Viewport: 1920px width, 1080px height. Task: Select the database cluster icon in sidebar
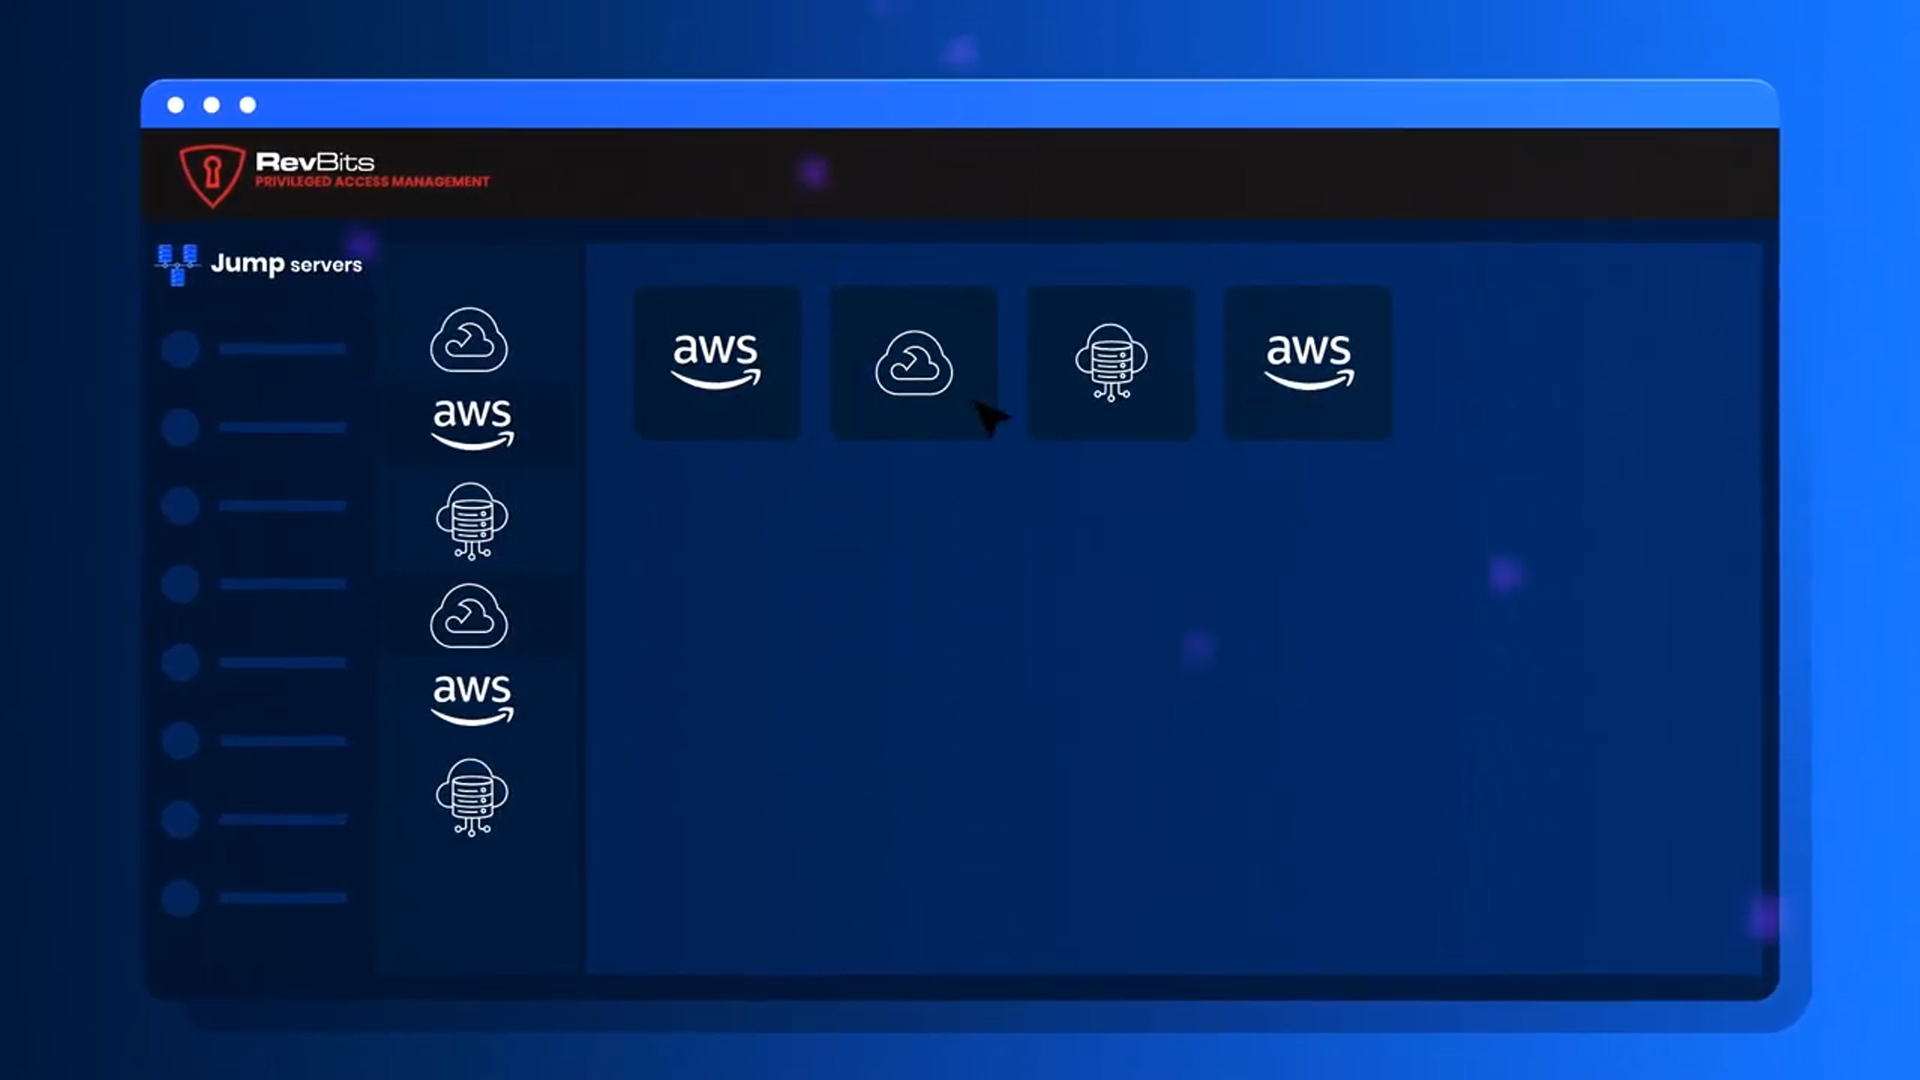[x=471, y=521]
